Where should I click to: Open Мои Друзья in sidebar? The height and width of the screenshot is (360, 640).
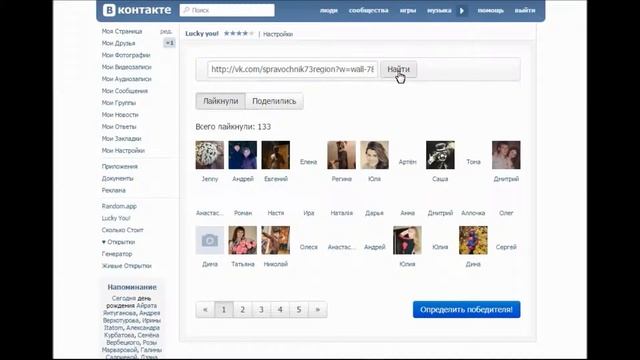[118, 43]
